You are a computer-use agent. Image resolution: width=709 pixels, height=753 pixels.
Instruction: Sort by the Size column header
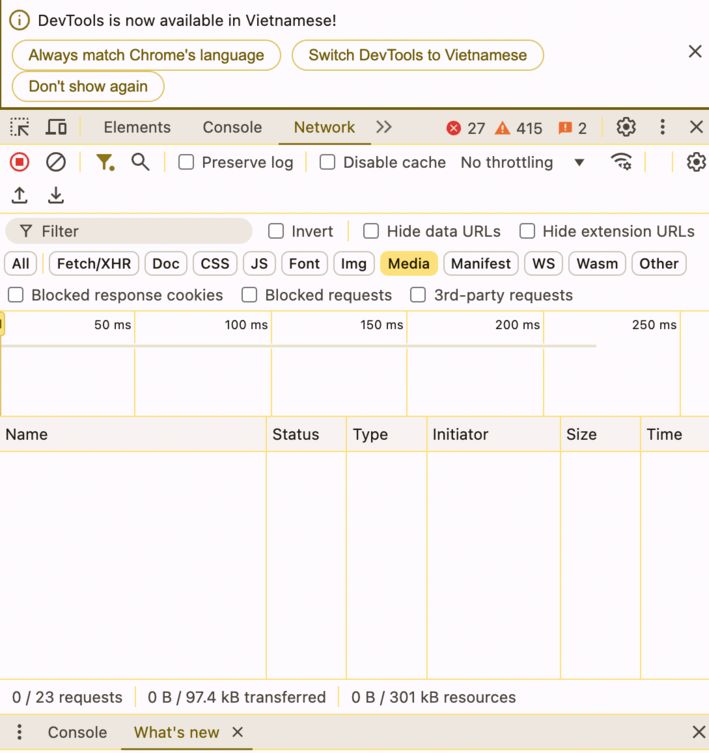coord(600,434)
